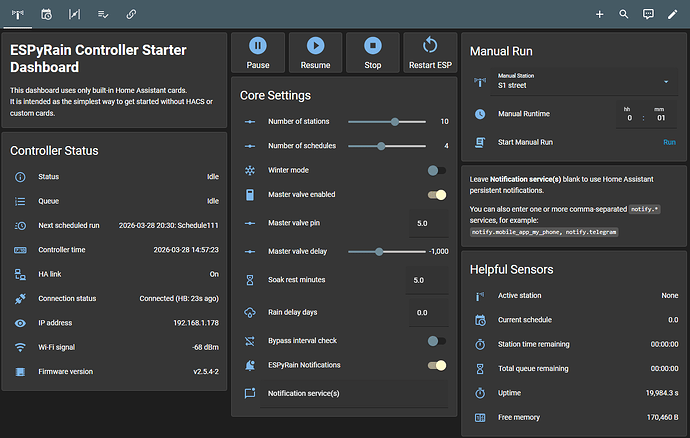
Task: Click the Rain delay days field
Action: pos(429,313)
